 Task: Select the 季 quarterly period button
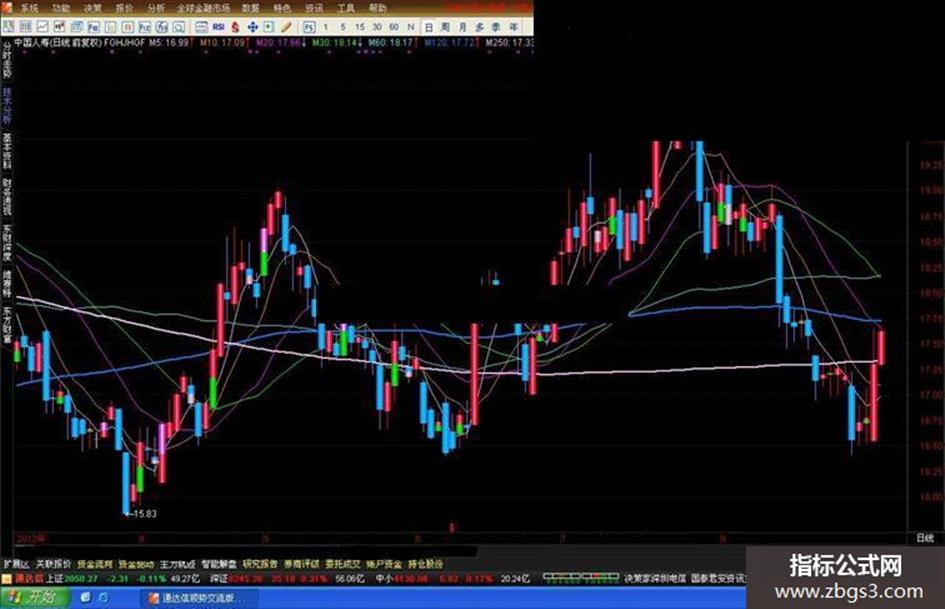(x=496, y=27)
